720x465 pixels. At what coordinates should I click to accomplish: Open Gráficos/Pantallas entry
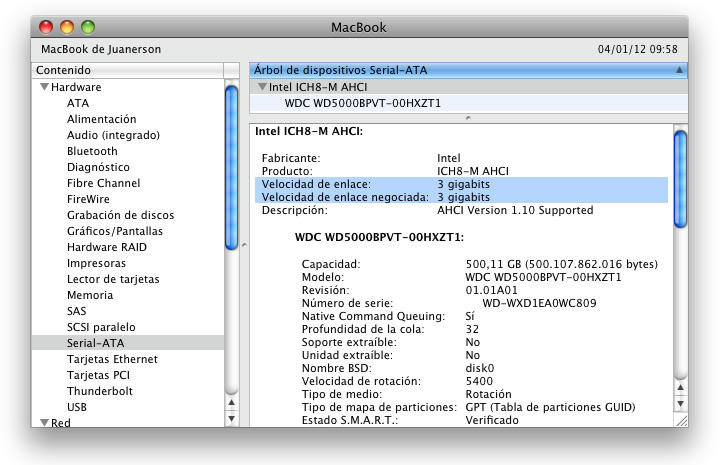tap(115, 231)
